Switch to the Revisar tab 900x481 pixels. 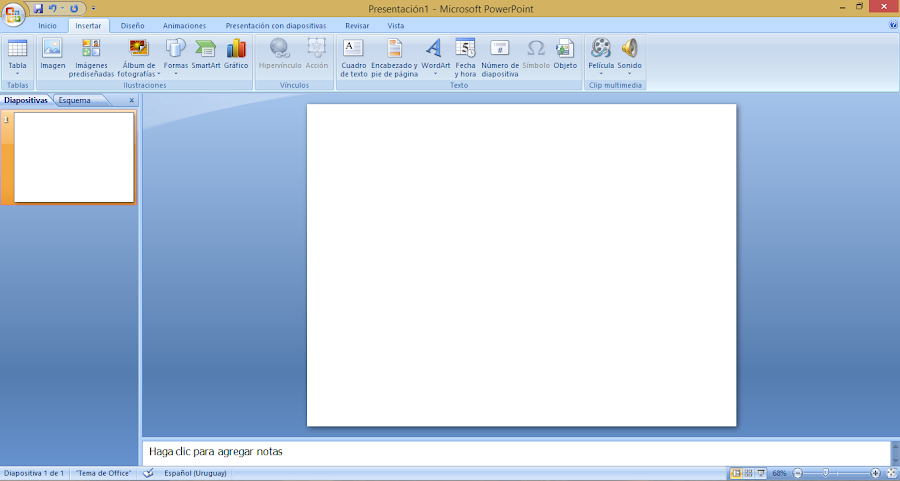(x=357, y=26)
